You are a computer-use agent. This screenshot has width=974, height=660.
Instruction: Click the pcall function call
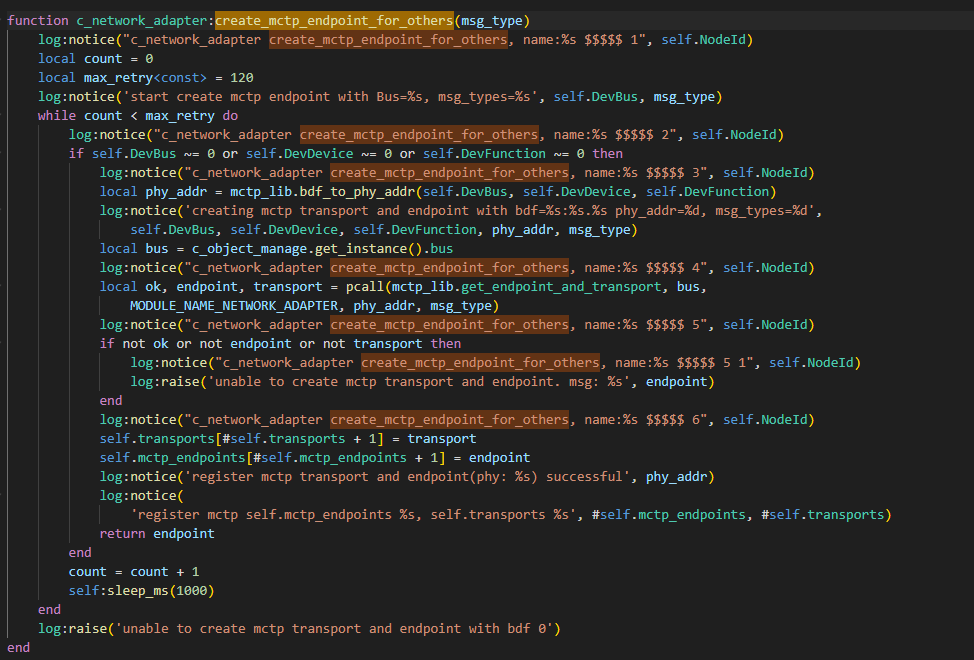click(343, 286)
